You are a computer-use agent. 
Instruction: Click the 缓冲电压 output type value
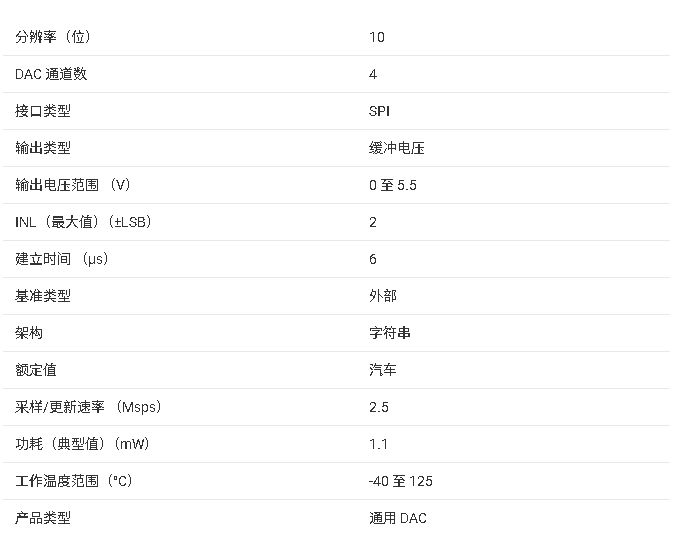coord(397,148)
